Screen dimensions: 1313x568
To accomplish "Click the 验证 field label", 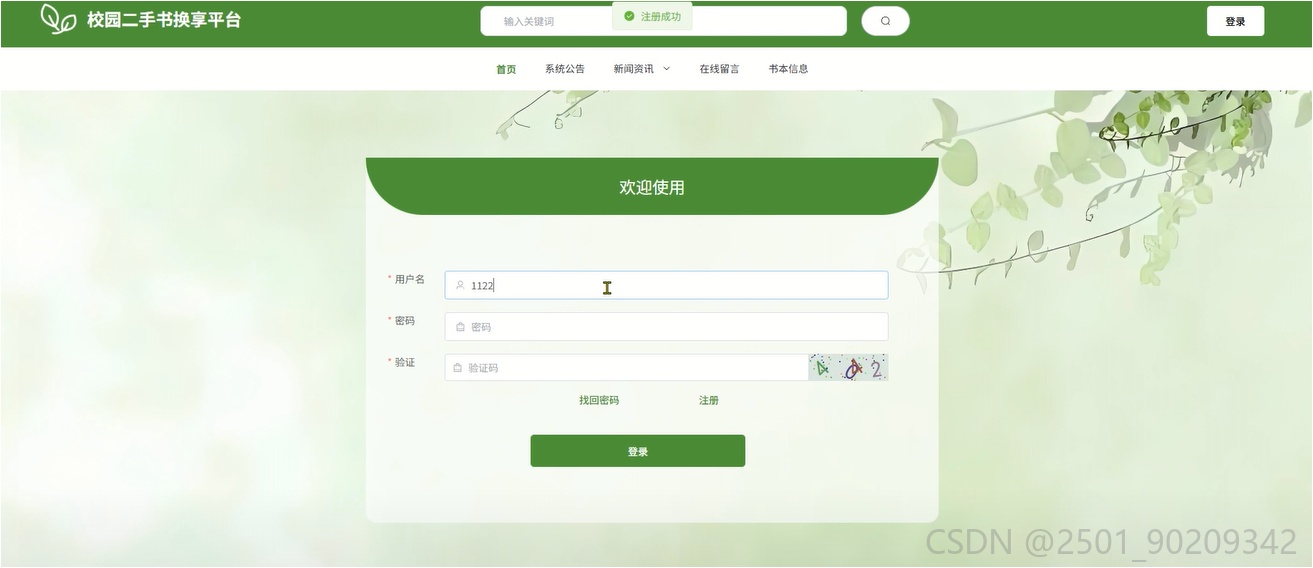I will pyautogui.click(x=404, y=362).
